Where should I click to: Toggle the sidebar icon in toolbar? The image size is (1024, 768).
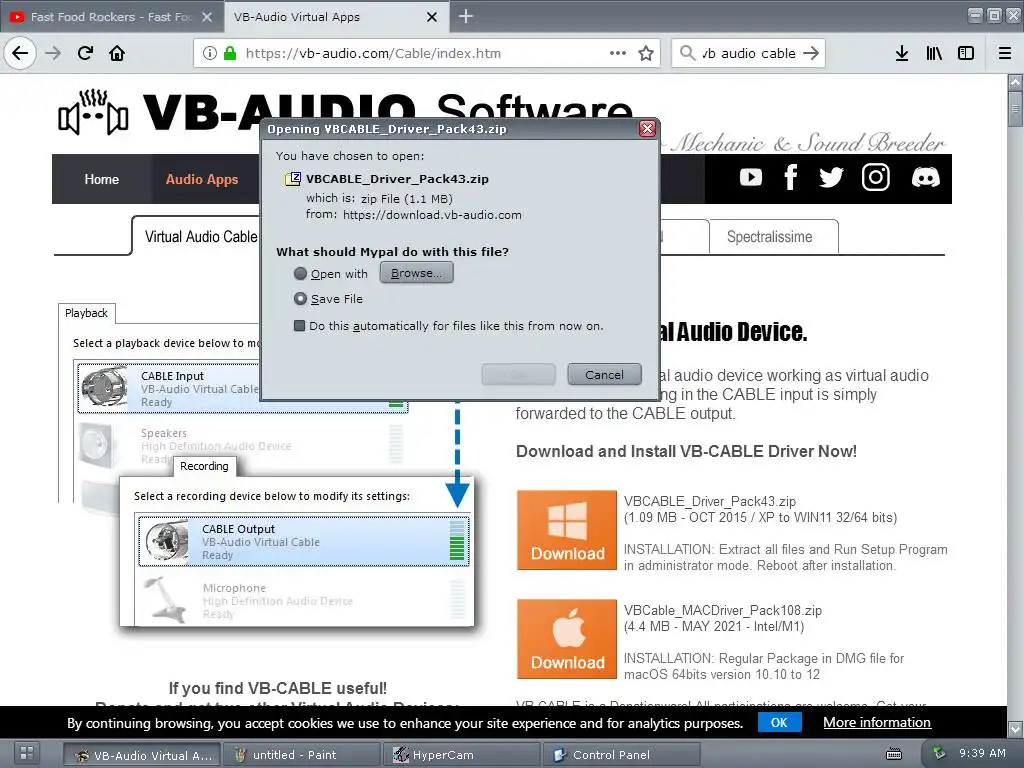966,53
